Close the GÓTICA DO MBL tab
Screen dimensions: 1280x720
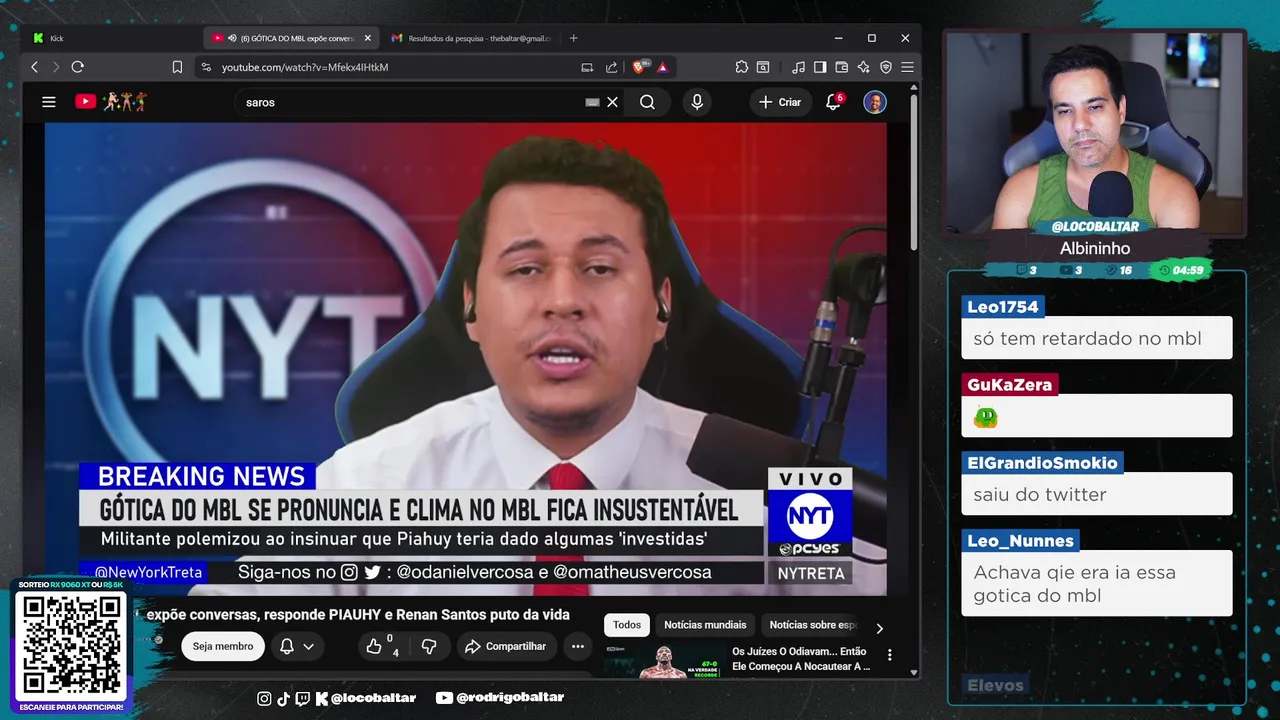pyautogui.click(x=368, y=38)
